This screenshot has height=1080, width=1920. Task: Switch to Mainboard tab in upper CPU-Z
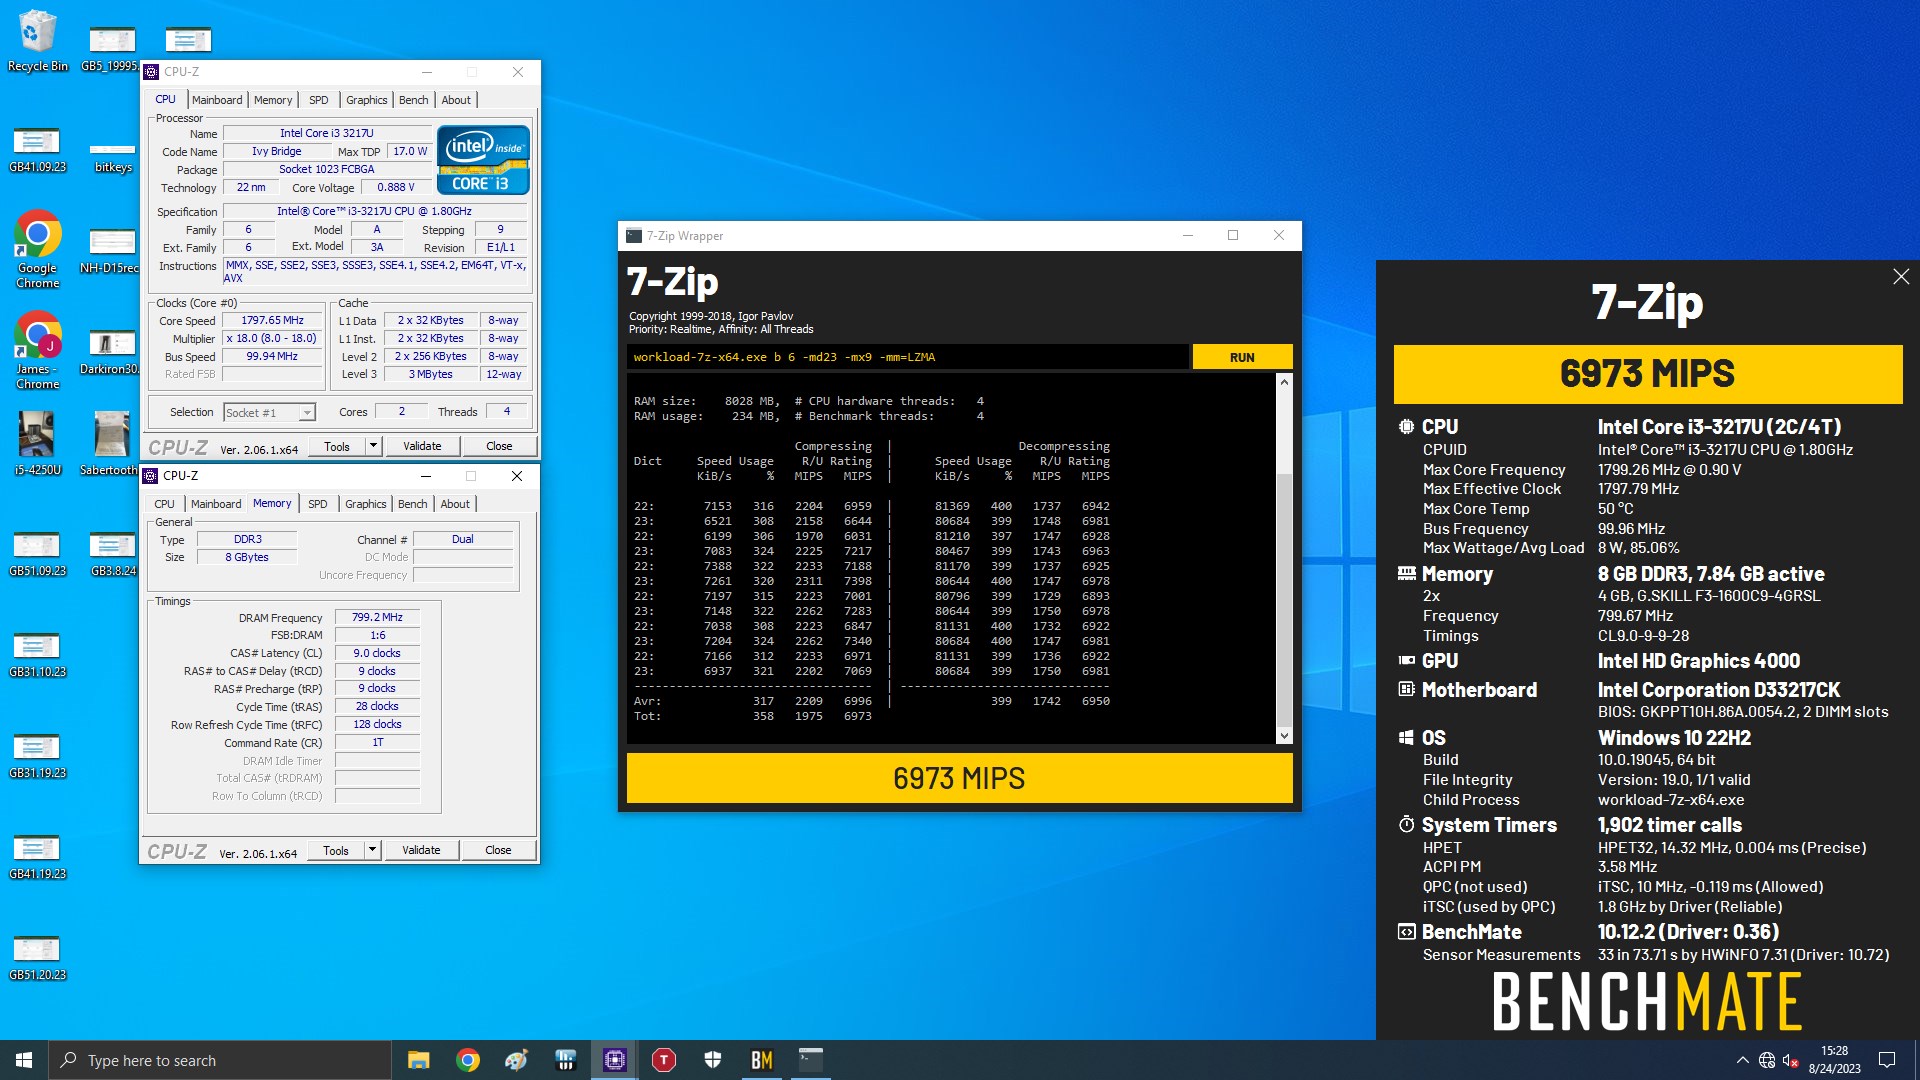(x=217, y=100)
